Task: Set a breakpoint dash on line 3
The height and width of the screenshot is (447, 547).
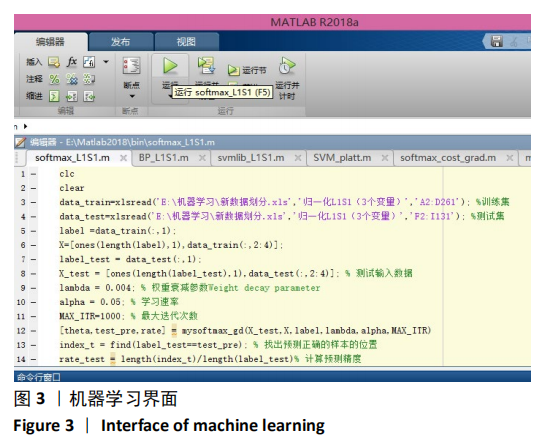Action: point(33,202)
